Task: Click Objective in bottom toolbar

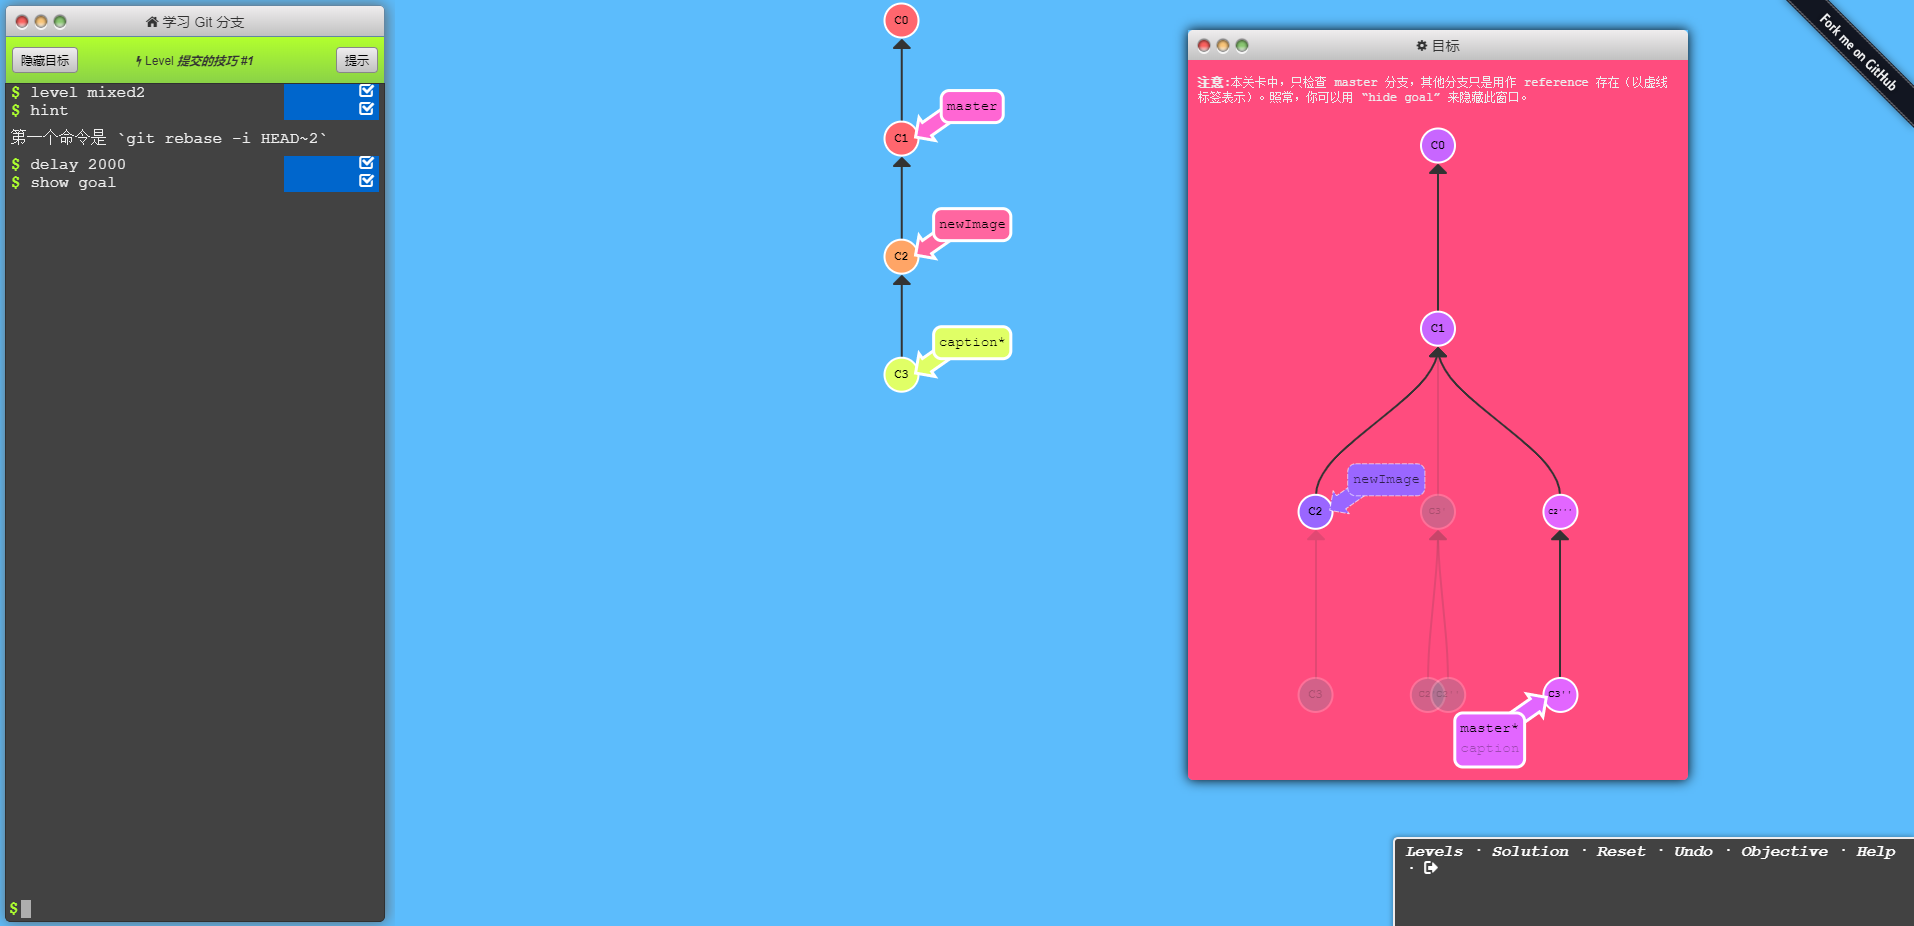Action: [1784, 851]
